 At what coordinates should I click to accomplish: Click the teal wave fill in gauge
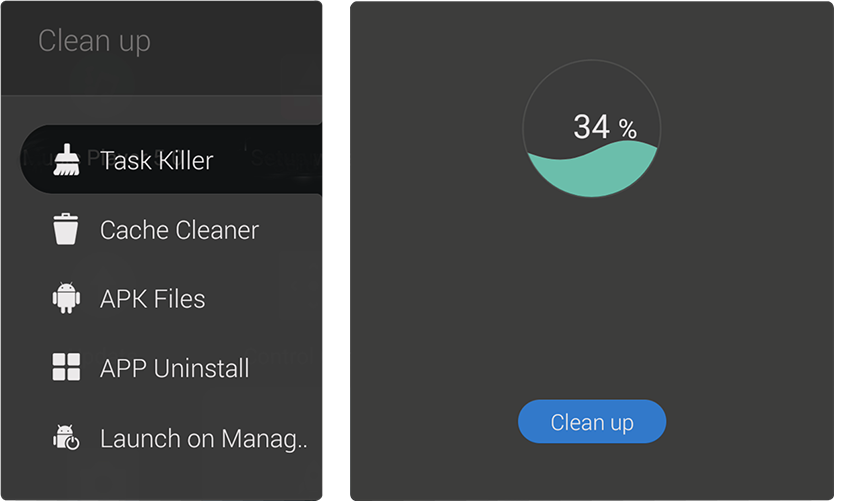592,173
